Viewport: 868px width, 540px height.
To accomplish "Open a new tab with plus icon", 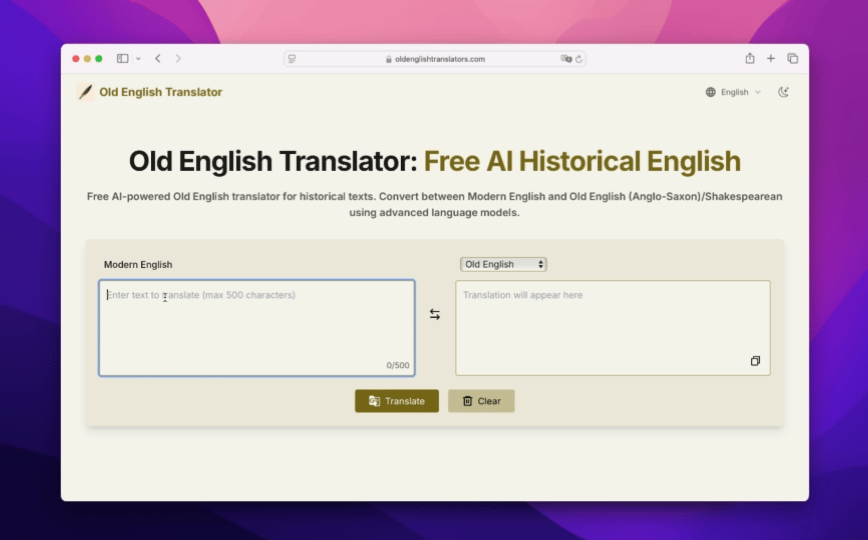I will tap(771, 58).
